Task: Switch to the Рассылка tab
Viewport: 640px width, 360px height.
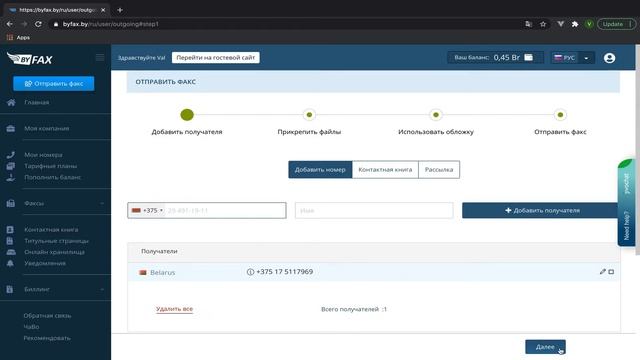Action: click(x=439, y=169)
